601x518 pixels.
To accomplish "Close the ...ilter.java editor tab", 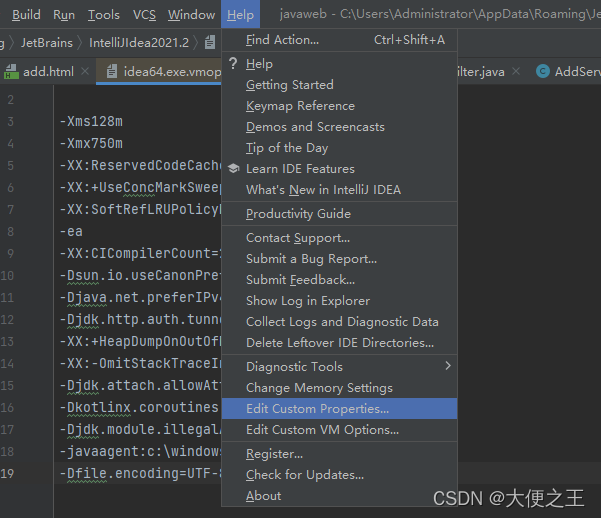I will coord(516,71).
